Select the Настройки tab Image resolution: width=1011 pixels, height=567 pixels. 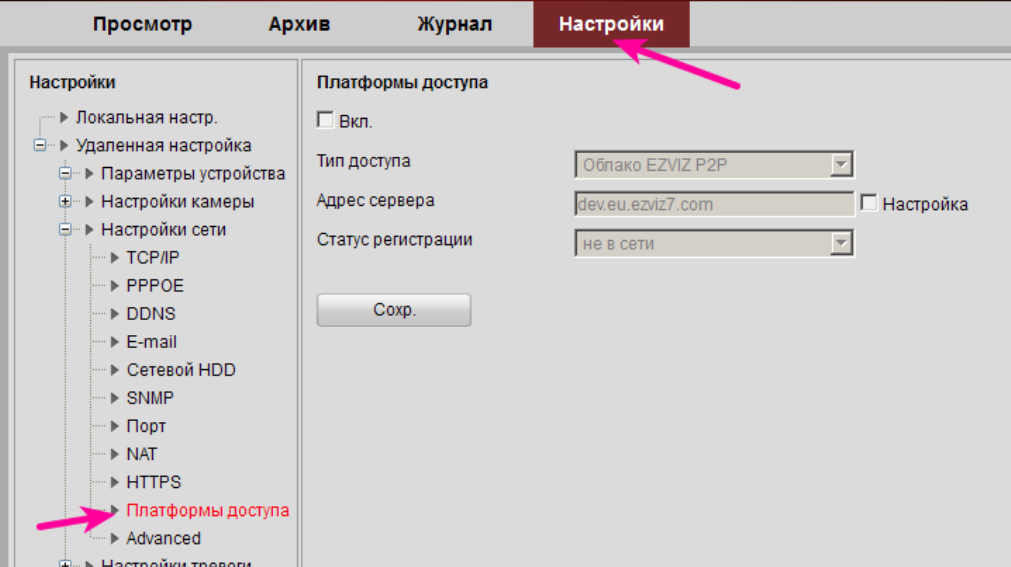pos(611,24)
